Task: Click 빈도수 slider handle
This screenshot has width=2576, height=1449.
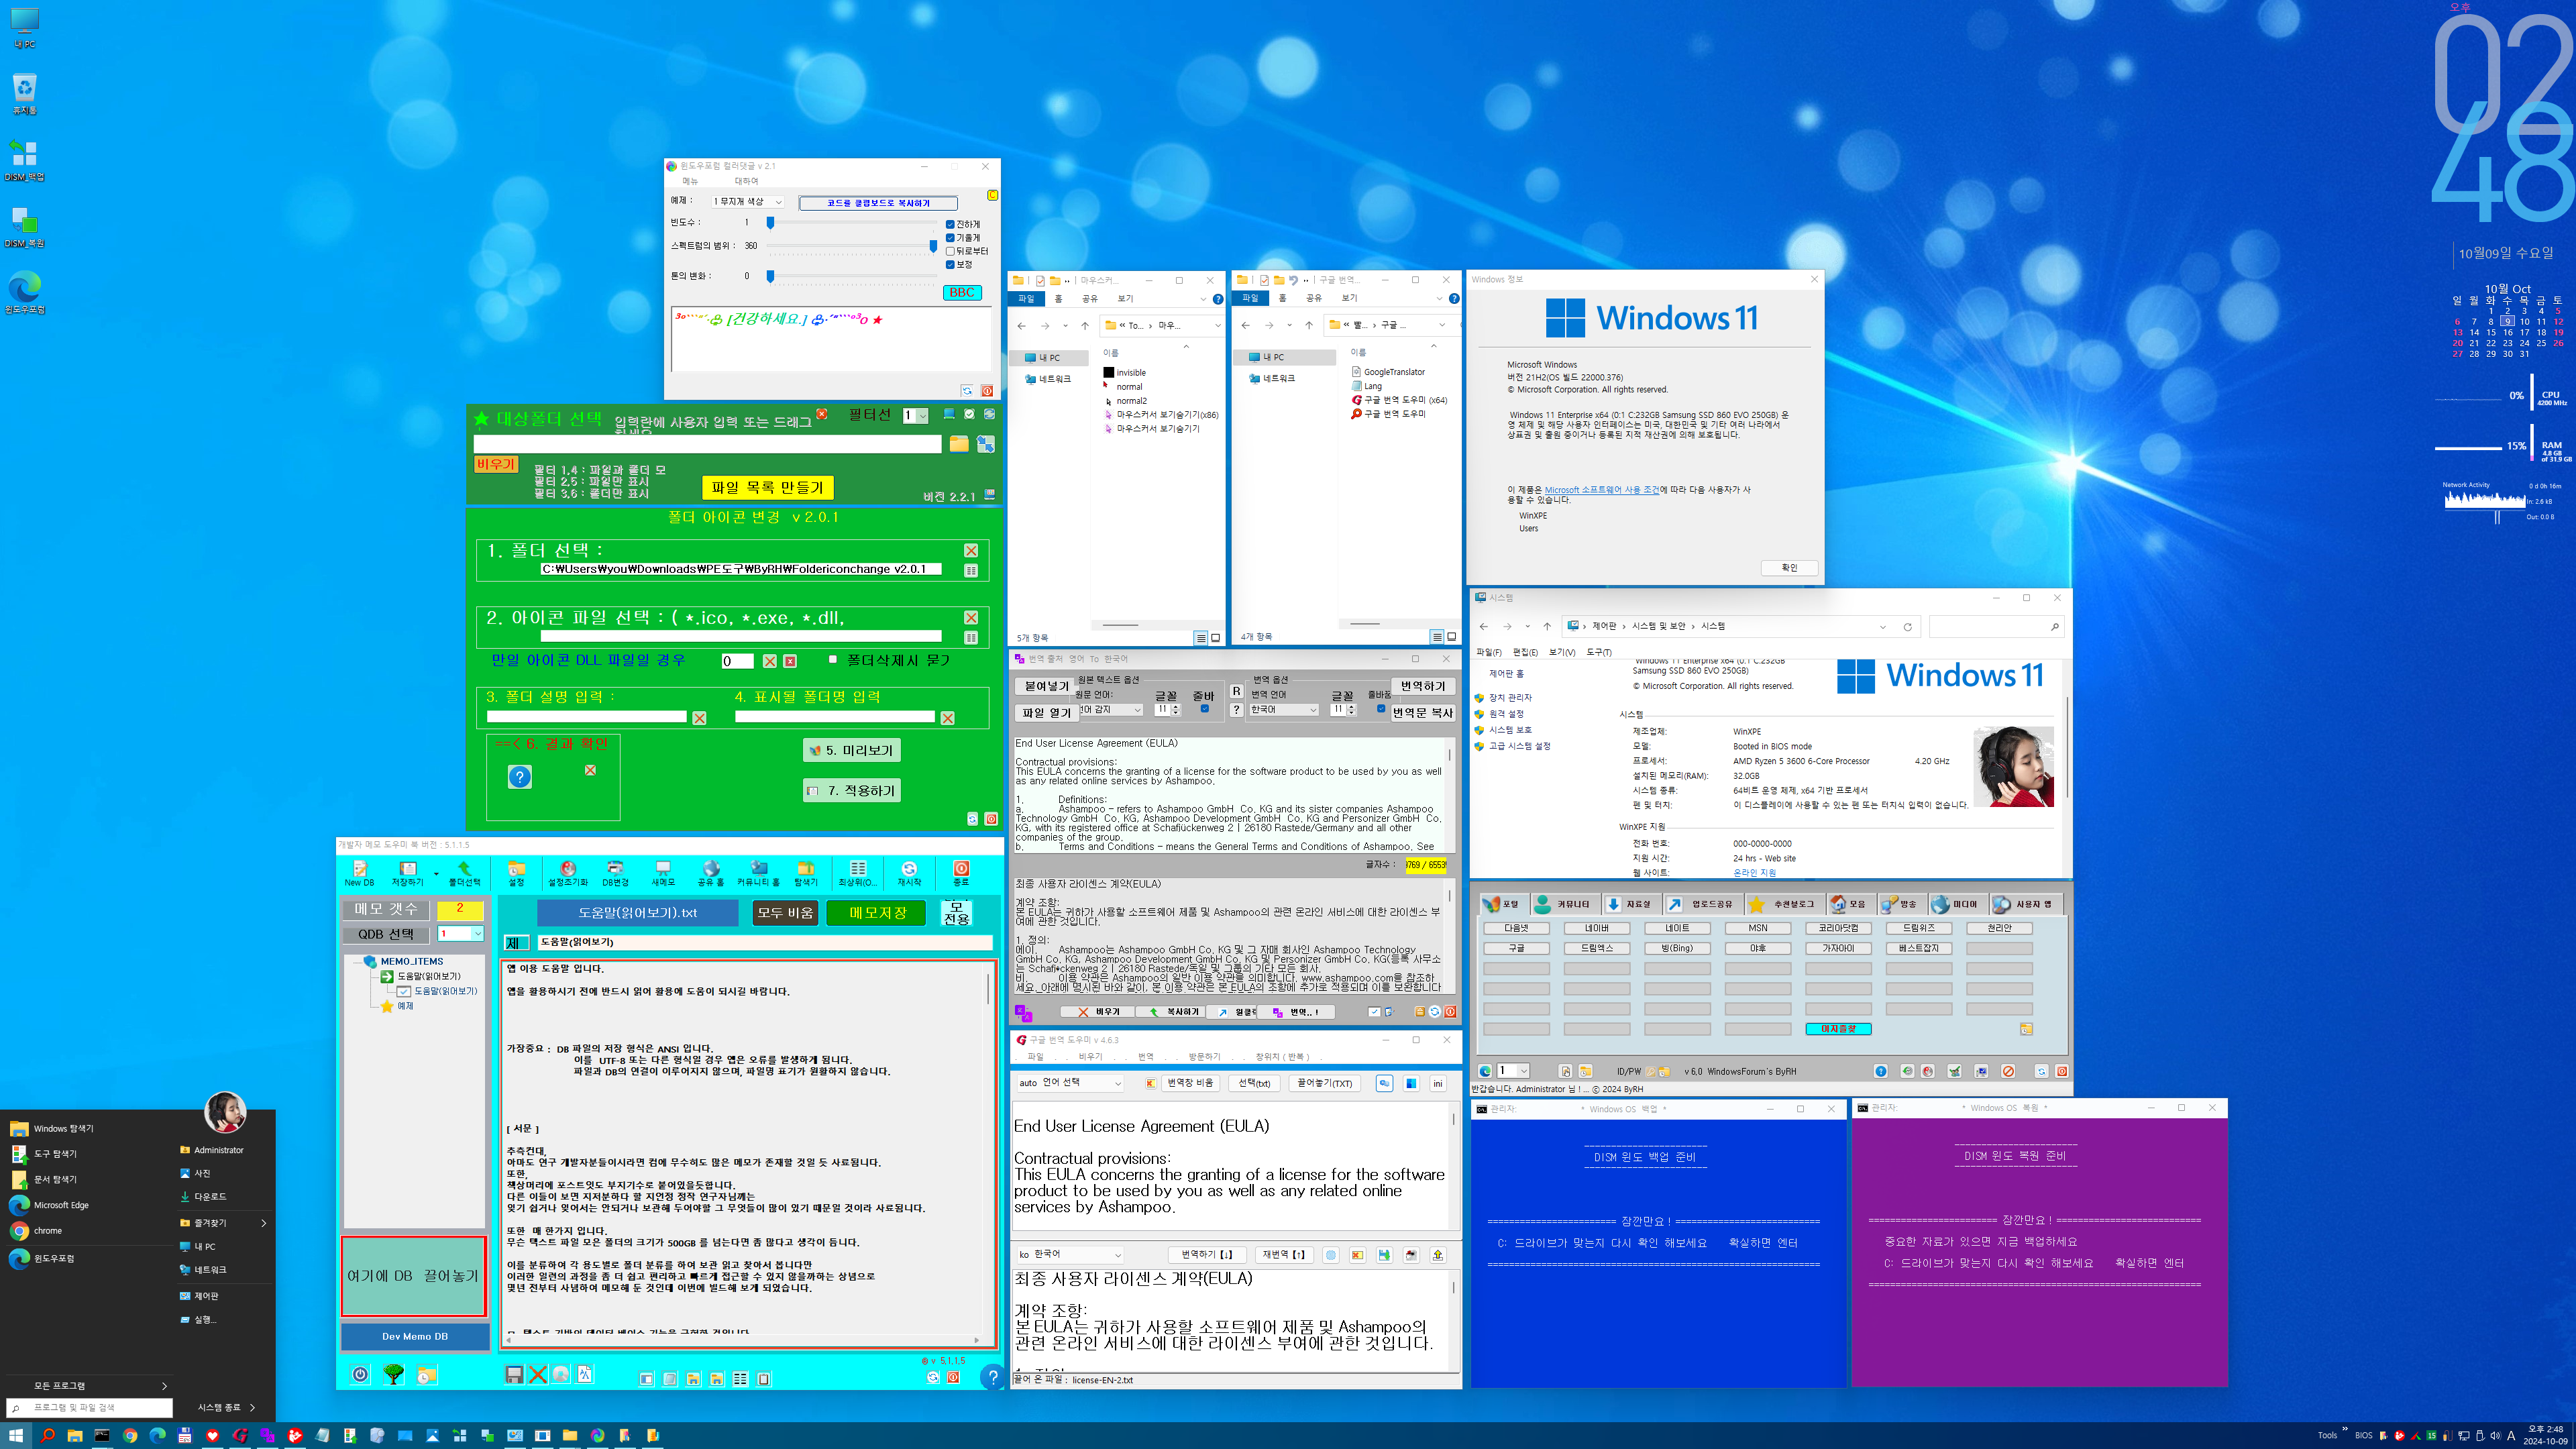Action: pyautogui.click(x=770, y=222)
